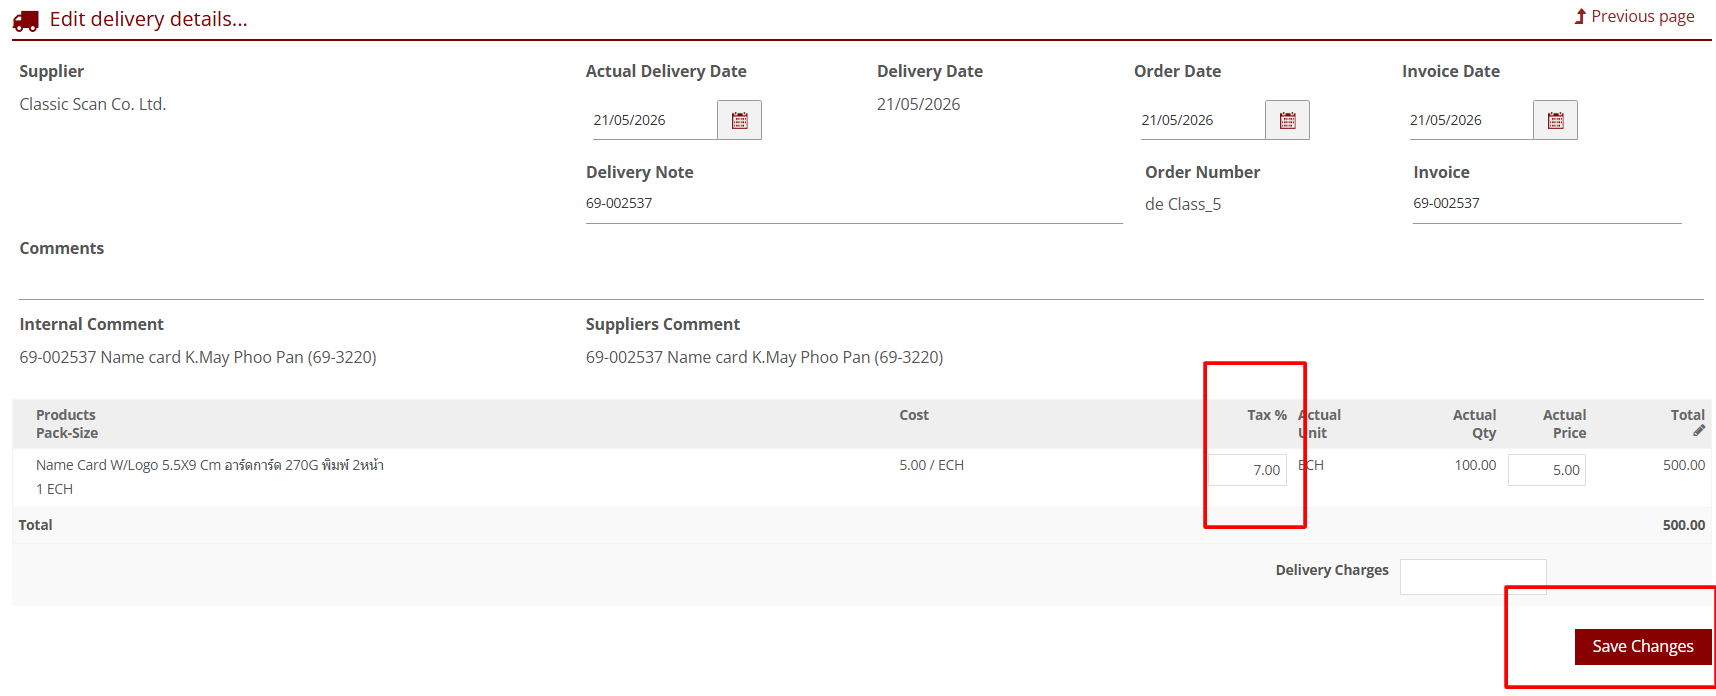The width and height of the screenshot is (1716, 696).
Task: Click the Internal Comment text
Action: click(x=198, y=357)
